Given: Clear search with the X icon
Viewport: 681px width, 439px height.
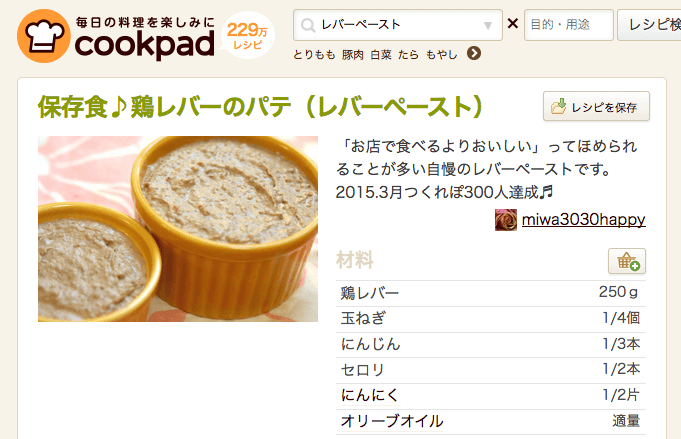Looking at the screenshot, I should pos(513,23).
